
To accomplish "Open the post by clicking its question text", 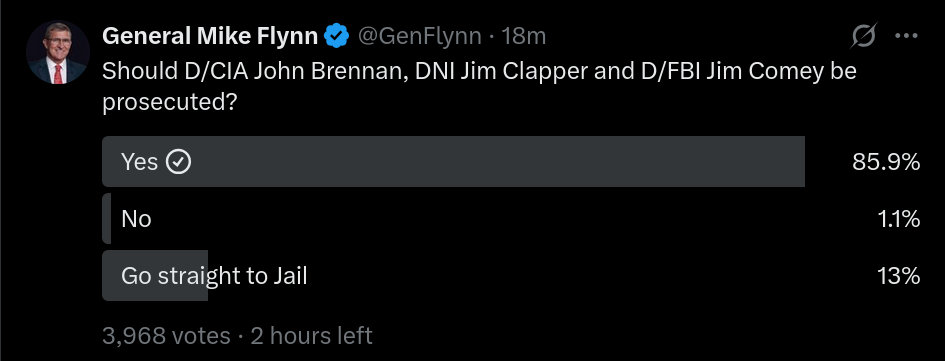I will pos(479,87).
